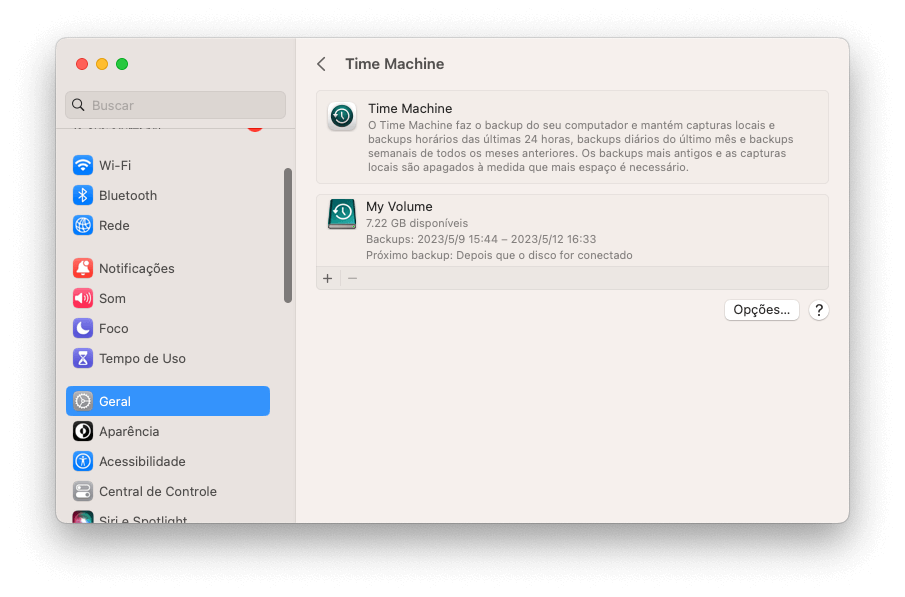Viewport: 905px width, 597px height.
Task: Click the Tempo de Uso hourglass icon
Action: [83, 358]
